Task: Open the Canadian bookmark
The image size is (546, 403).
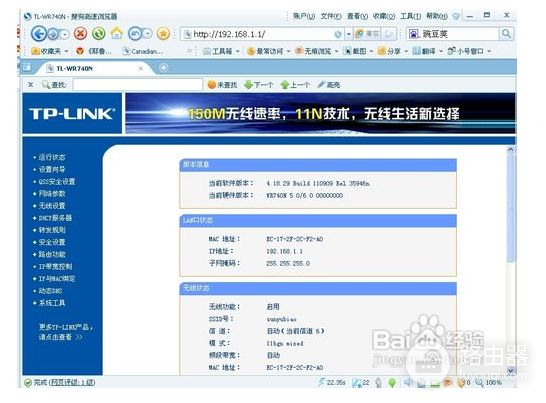Action: (143, 51)
